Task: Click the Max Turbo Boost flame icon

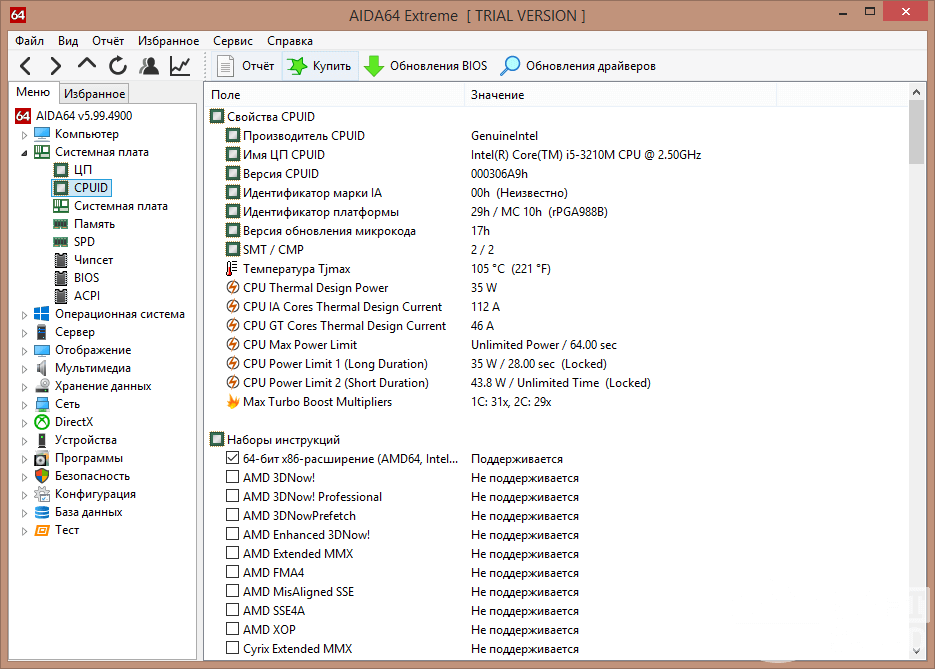Action: 233,402
